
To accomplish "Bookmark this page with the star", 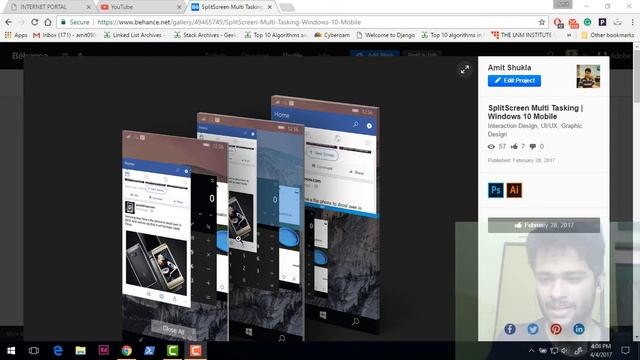I will point(542,22).
